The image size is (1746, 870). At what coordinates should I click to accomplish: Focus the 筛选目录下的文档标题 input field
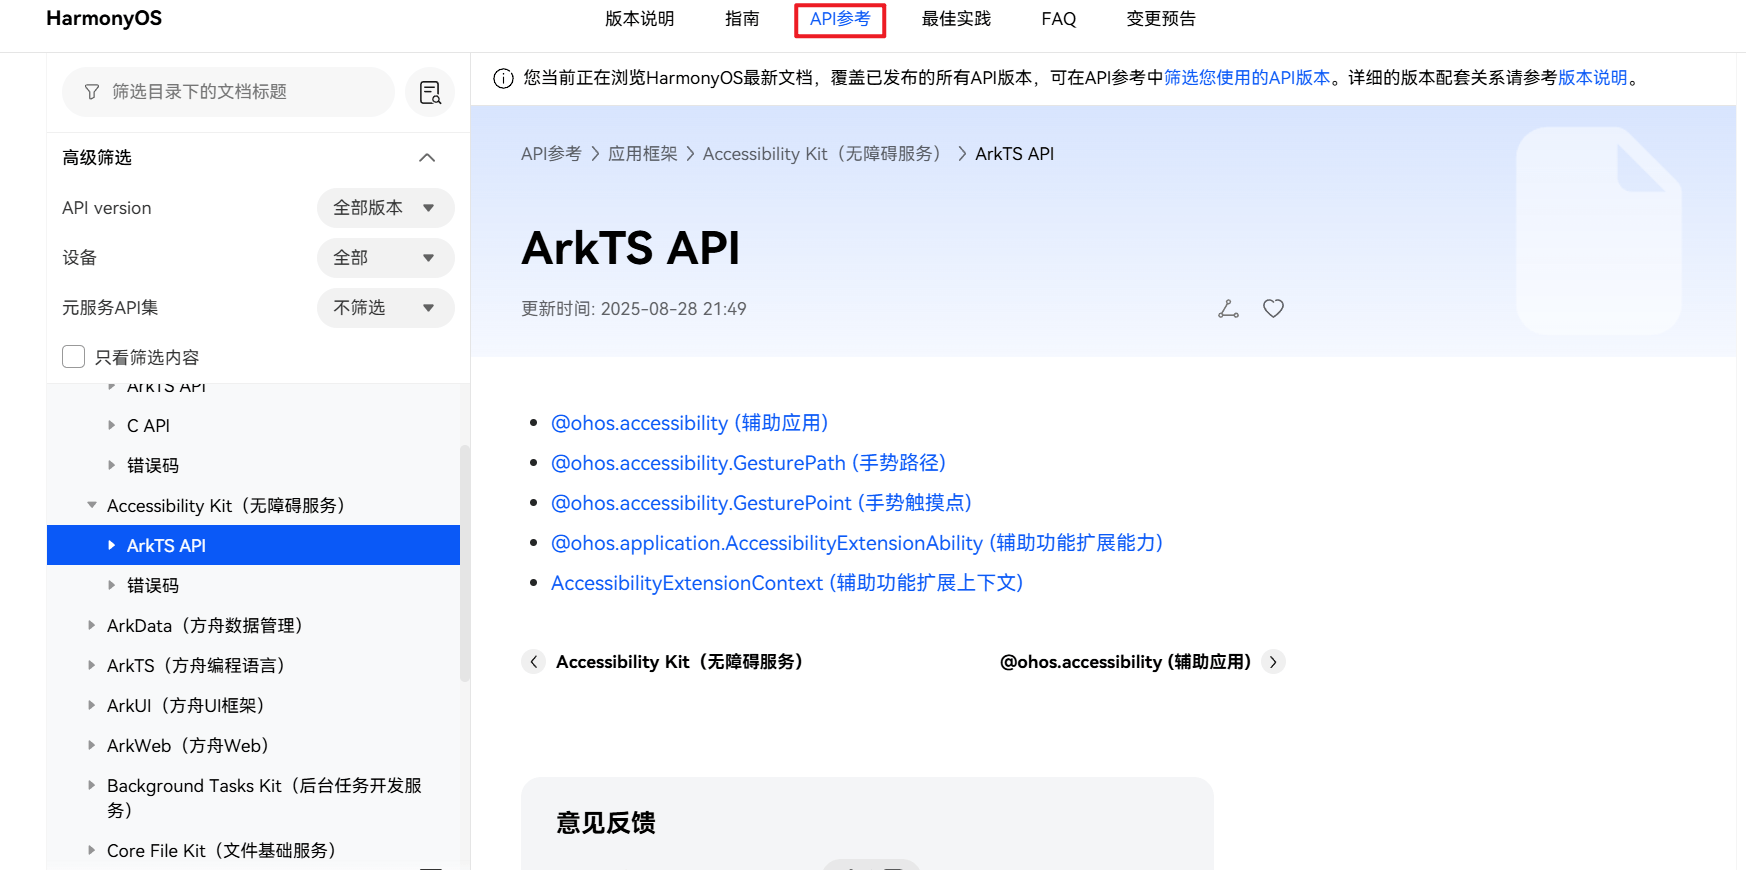tap(229, 92)
